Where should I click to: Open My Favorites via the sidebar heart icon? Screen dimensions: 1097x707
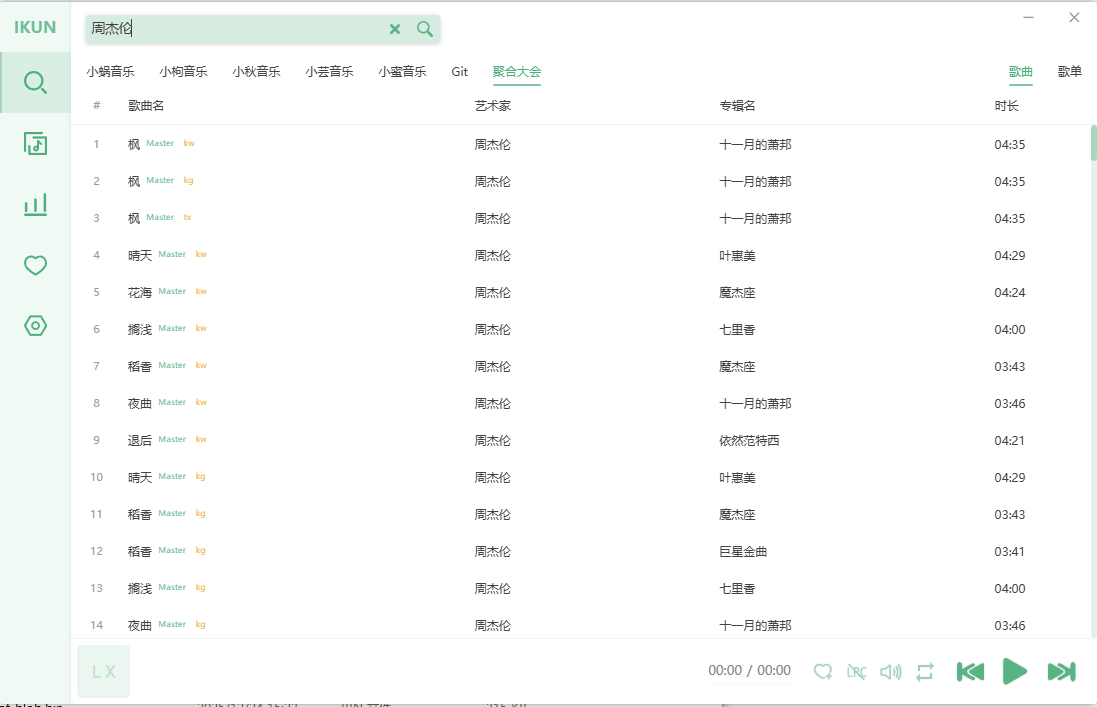(x=35, y=265)
